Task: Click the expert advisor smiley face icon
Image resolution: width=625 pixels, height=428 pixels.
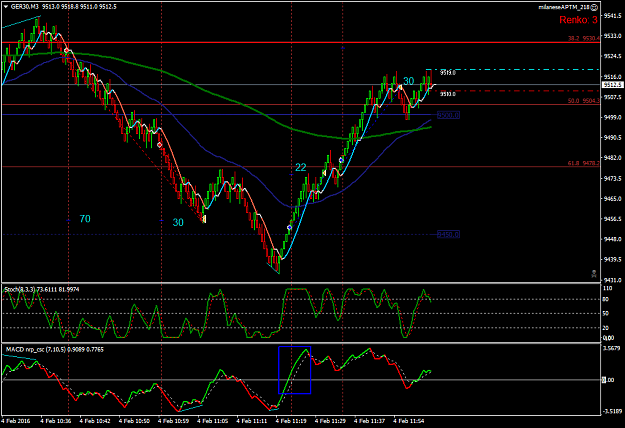Action: (594, 7)
